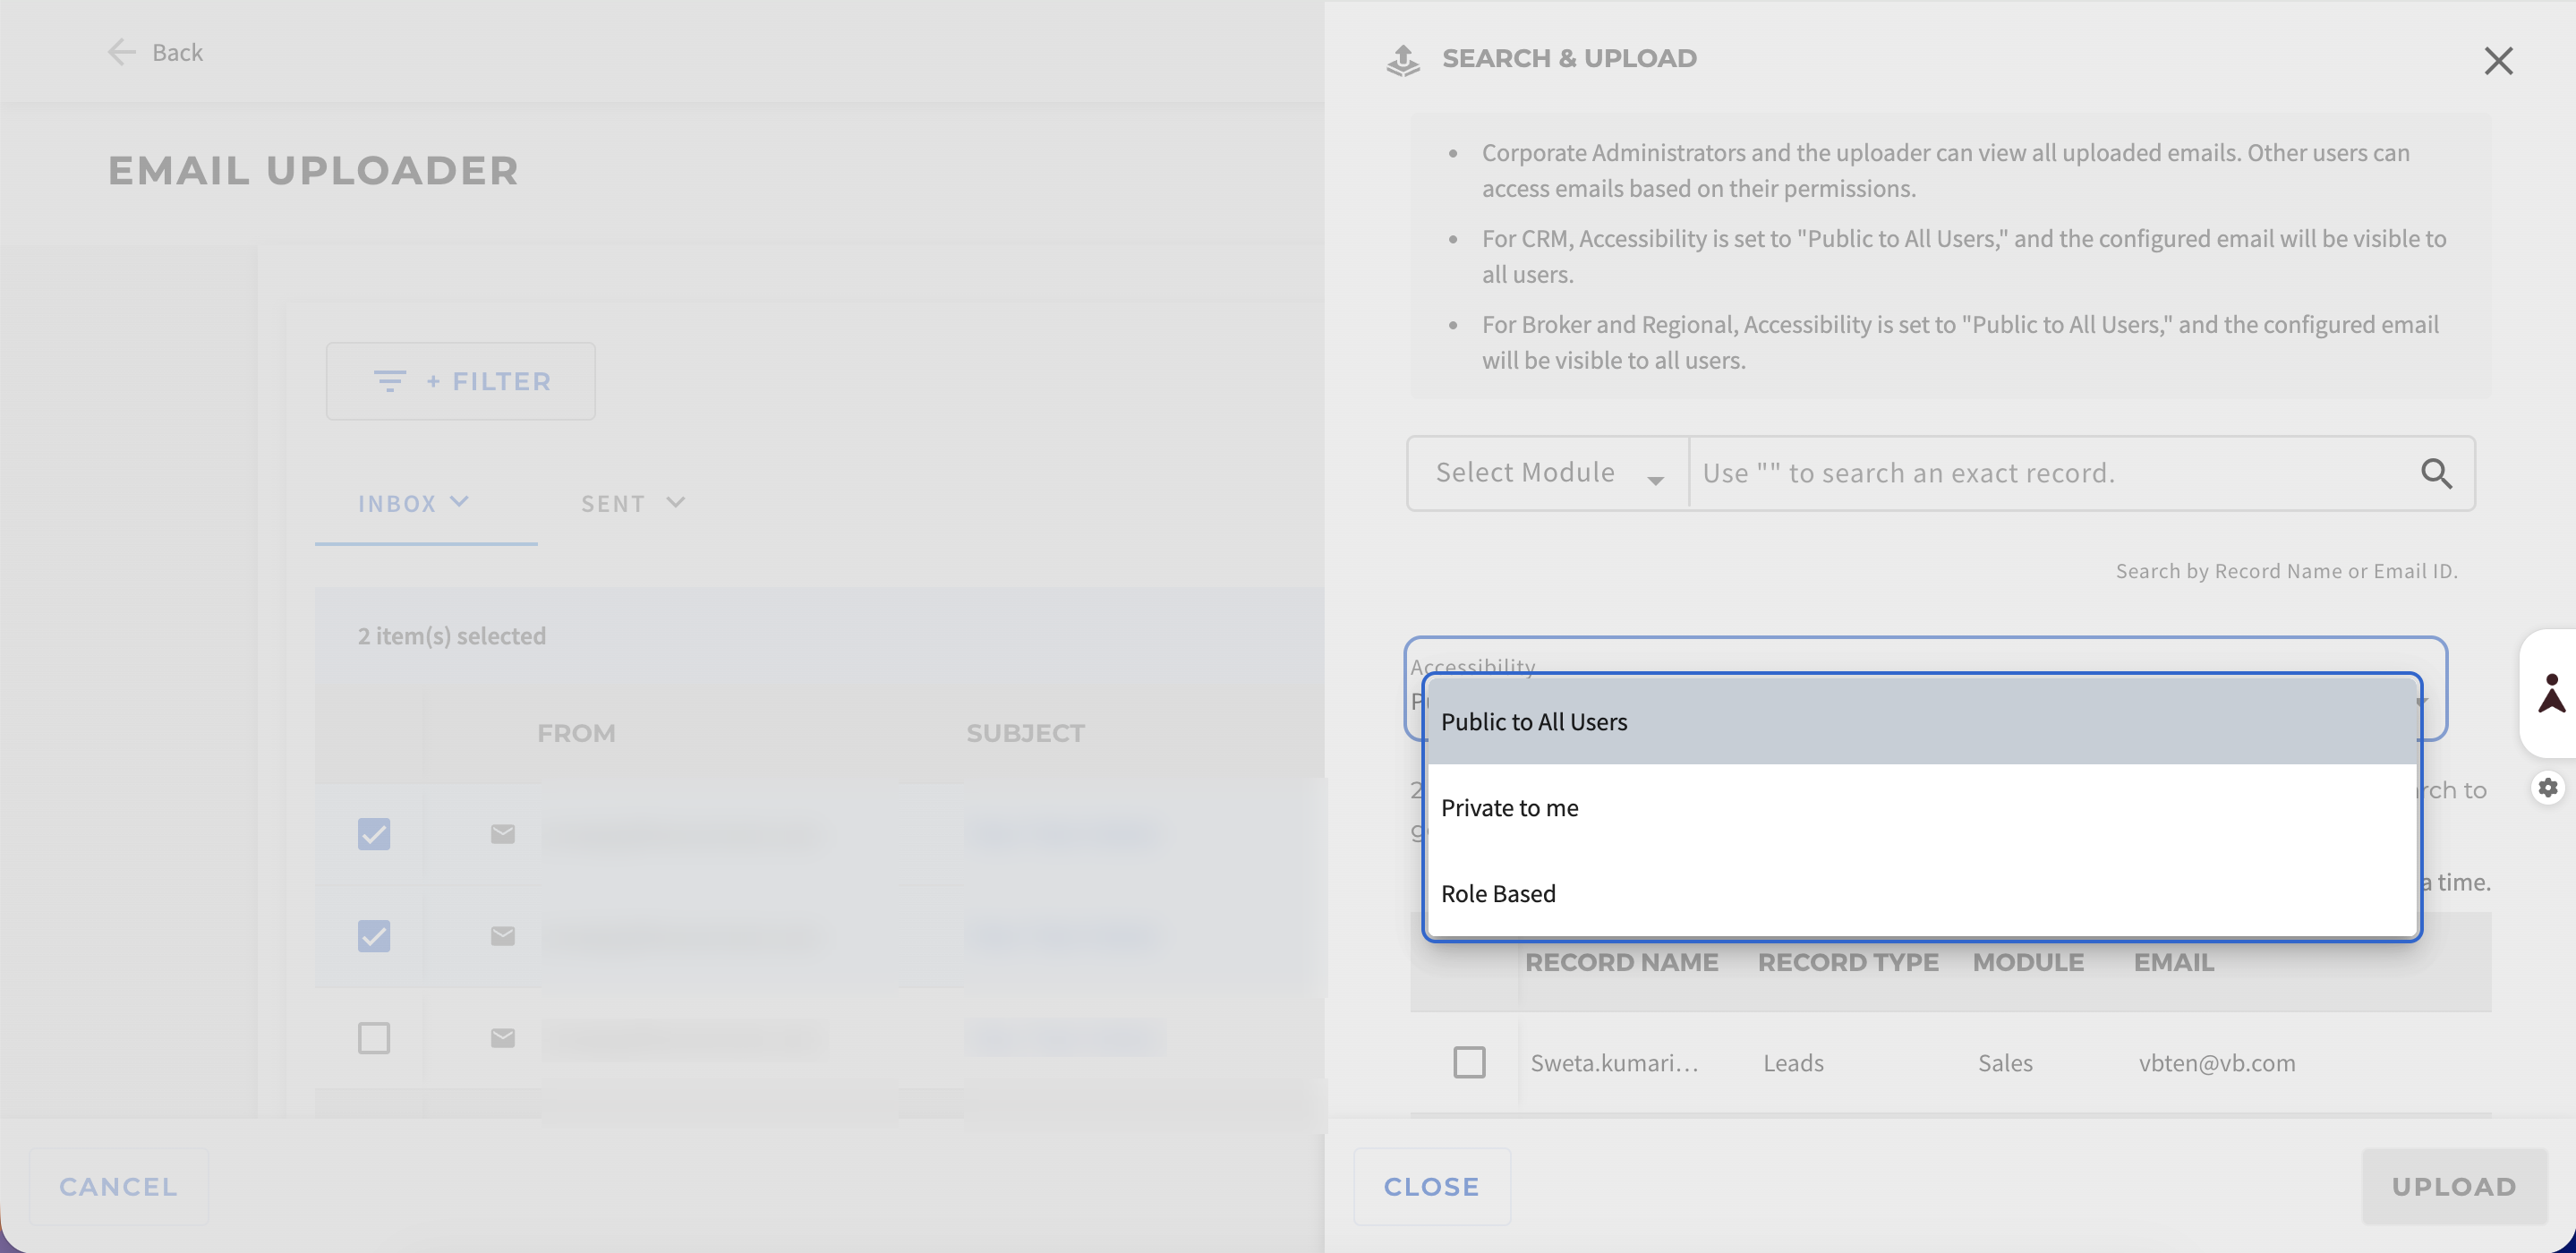The width and height of the screenshot is (2576, 1253).
Task: Expand the SENT chevron
Action: (x=675, y=502)
